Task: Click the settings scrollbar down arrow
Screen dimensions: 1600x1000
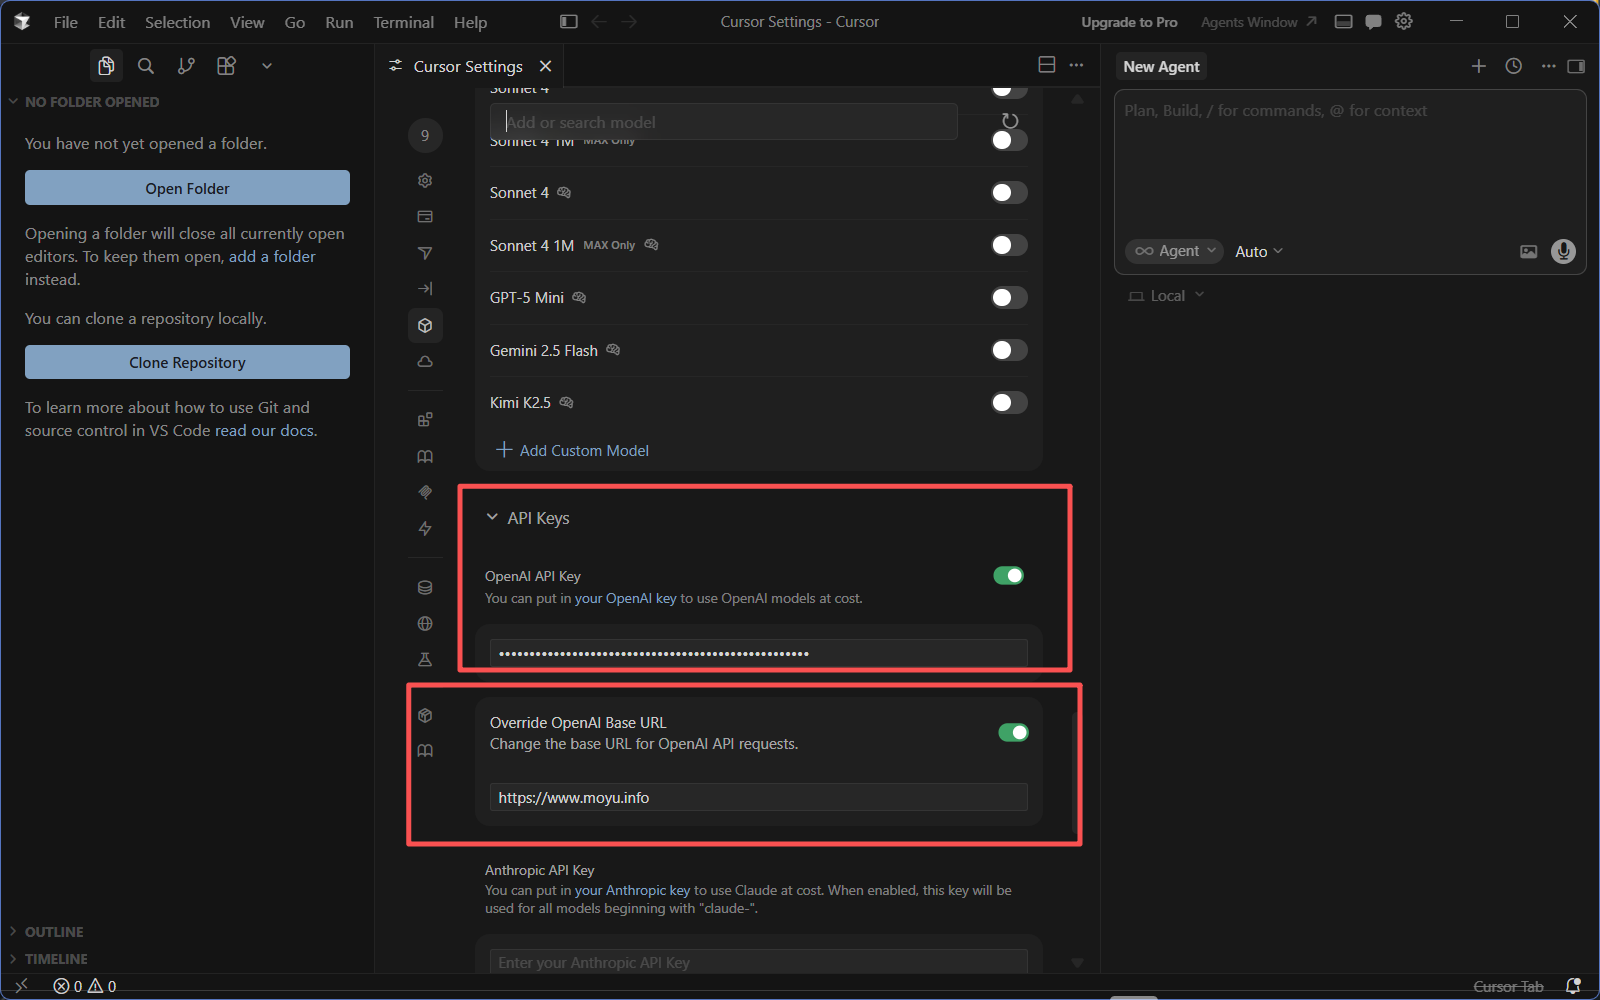Action: pos(1077,963)
